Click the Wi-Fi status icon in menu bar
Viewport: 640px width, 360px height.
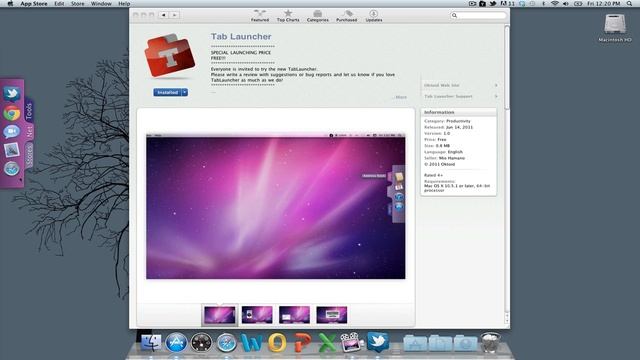[x=555, y=3]
